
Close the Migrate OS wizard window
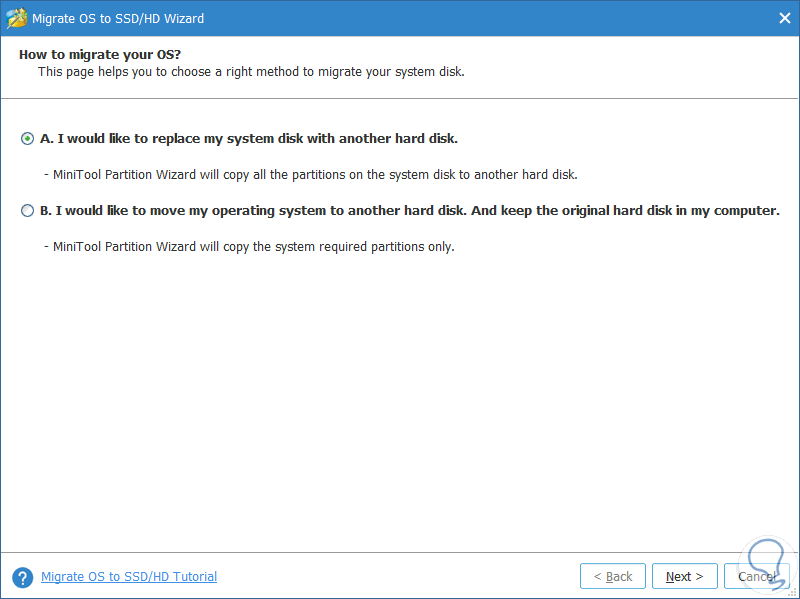click(x=784, y=18)
